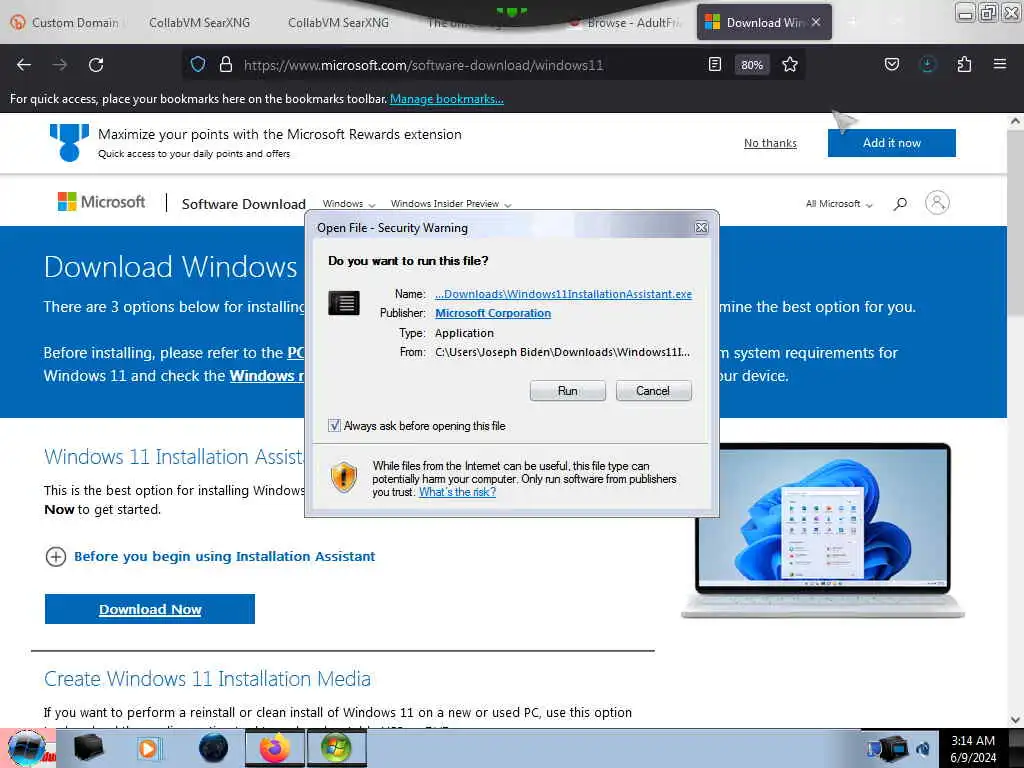
Task: Close the Security Warning dialog with X
Action: 701,227
